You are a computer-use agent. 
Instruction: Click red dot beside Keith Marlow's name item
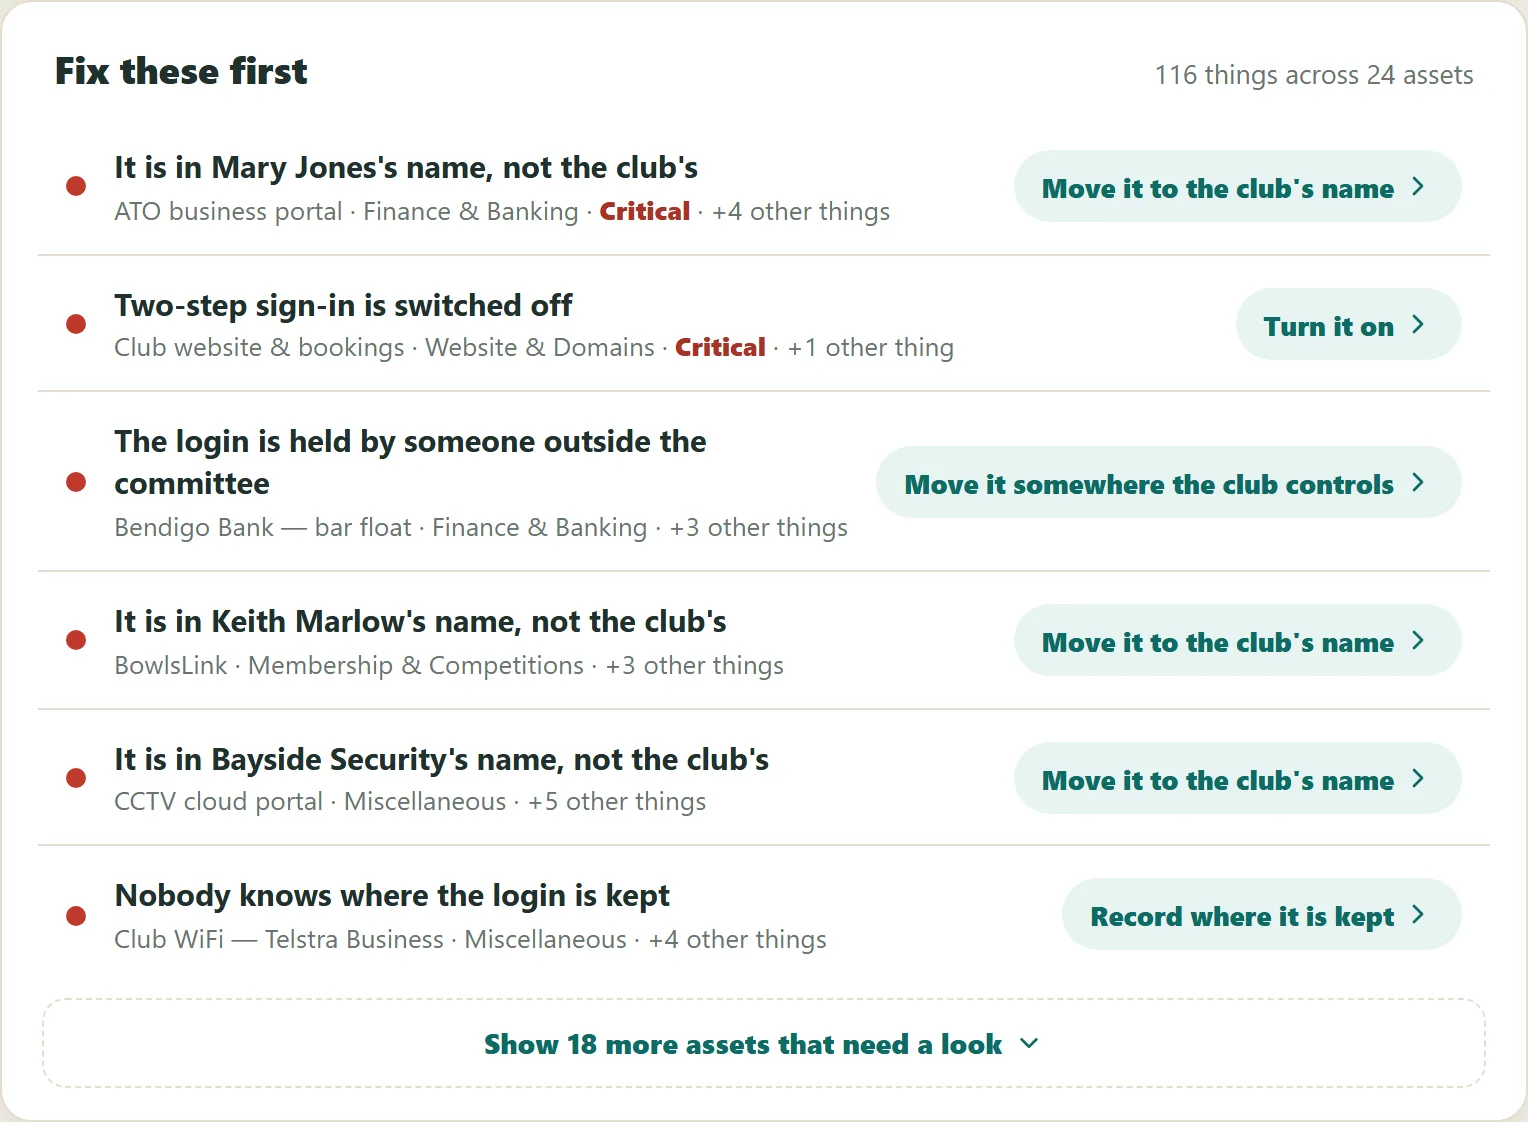(76, 640)
